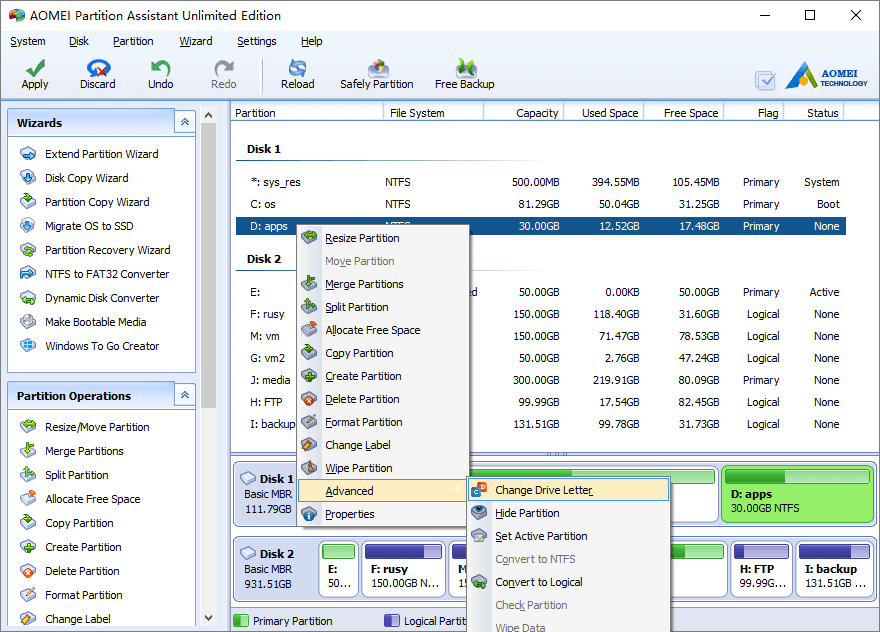Click the Windows To Go Creator icon
880x632 pixels.
pos(28,346)
